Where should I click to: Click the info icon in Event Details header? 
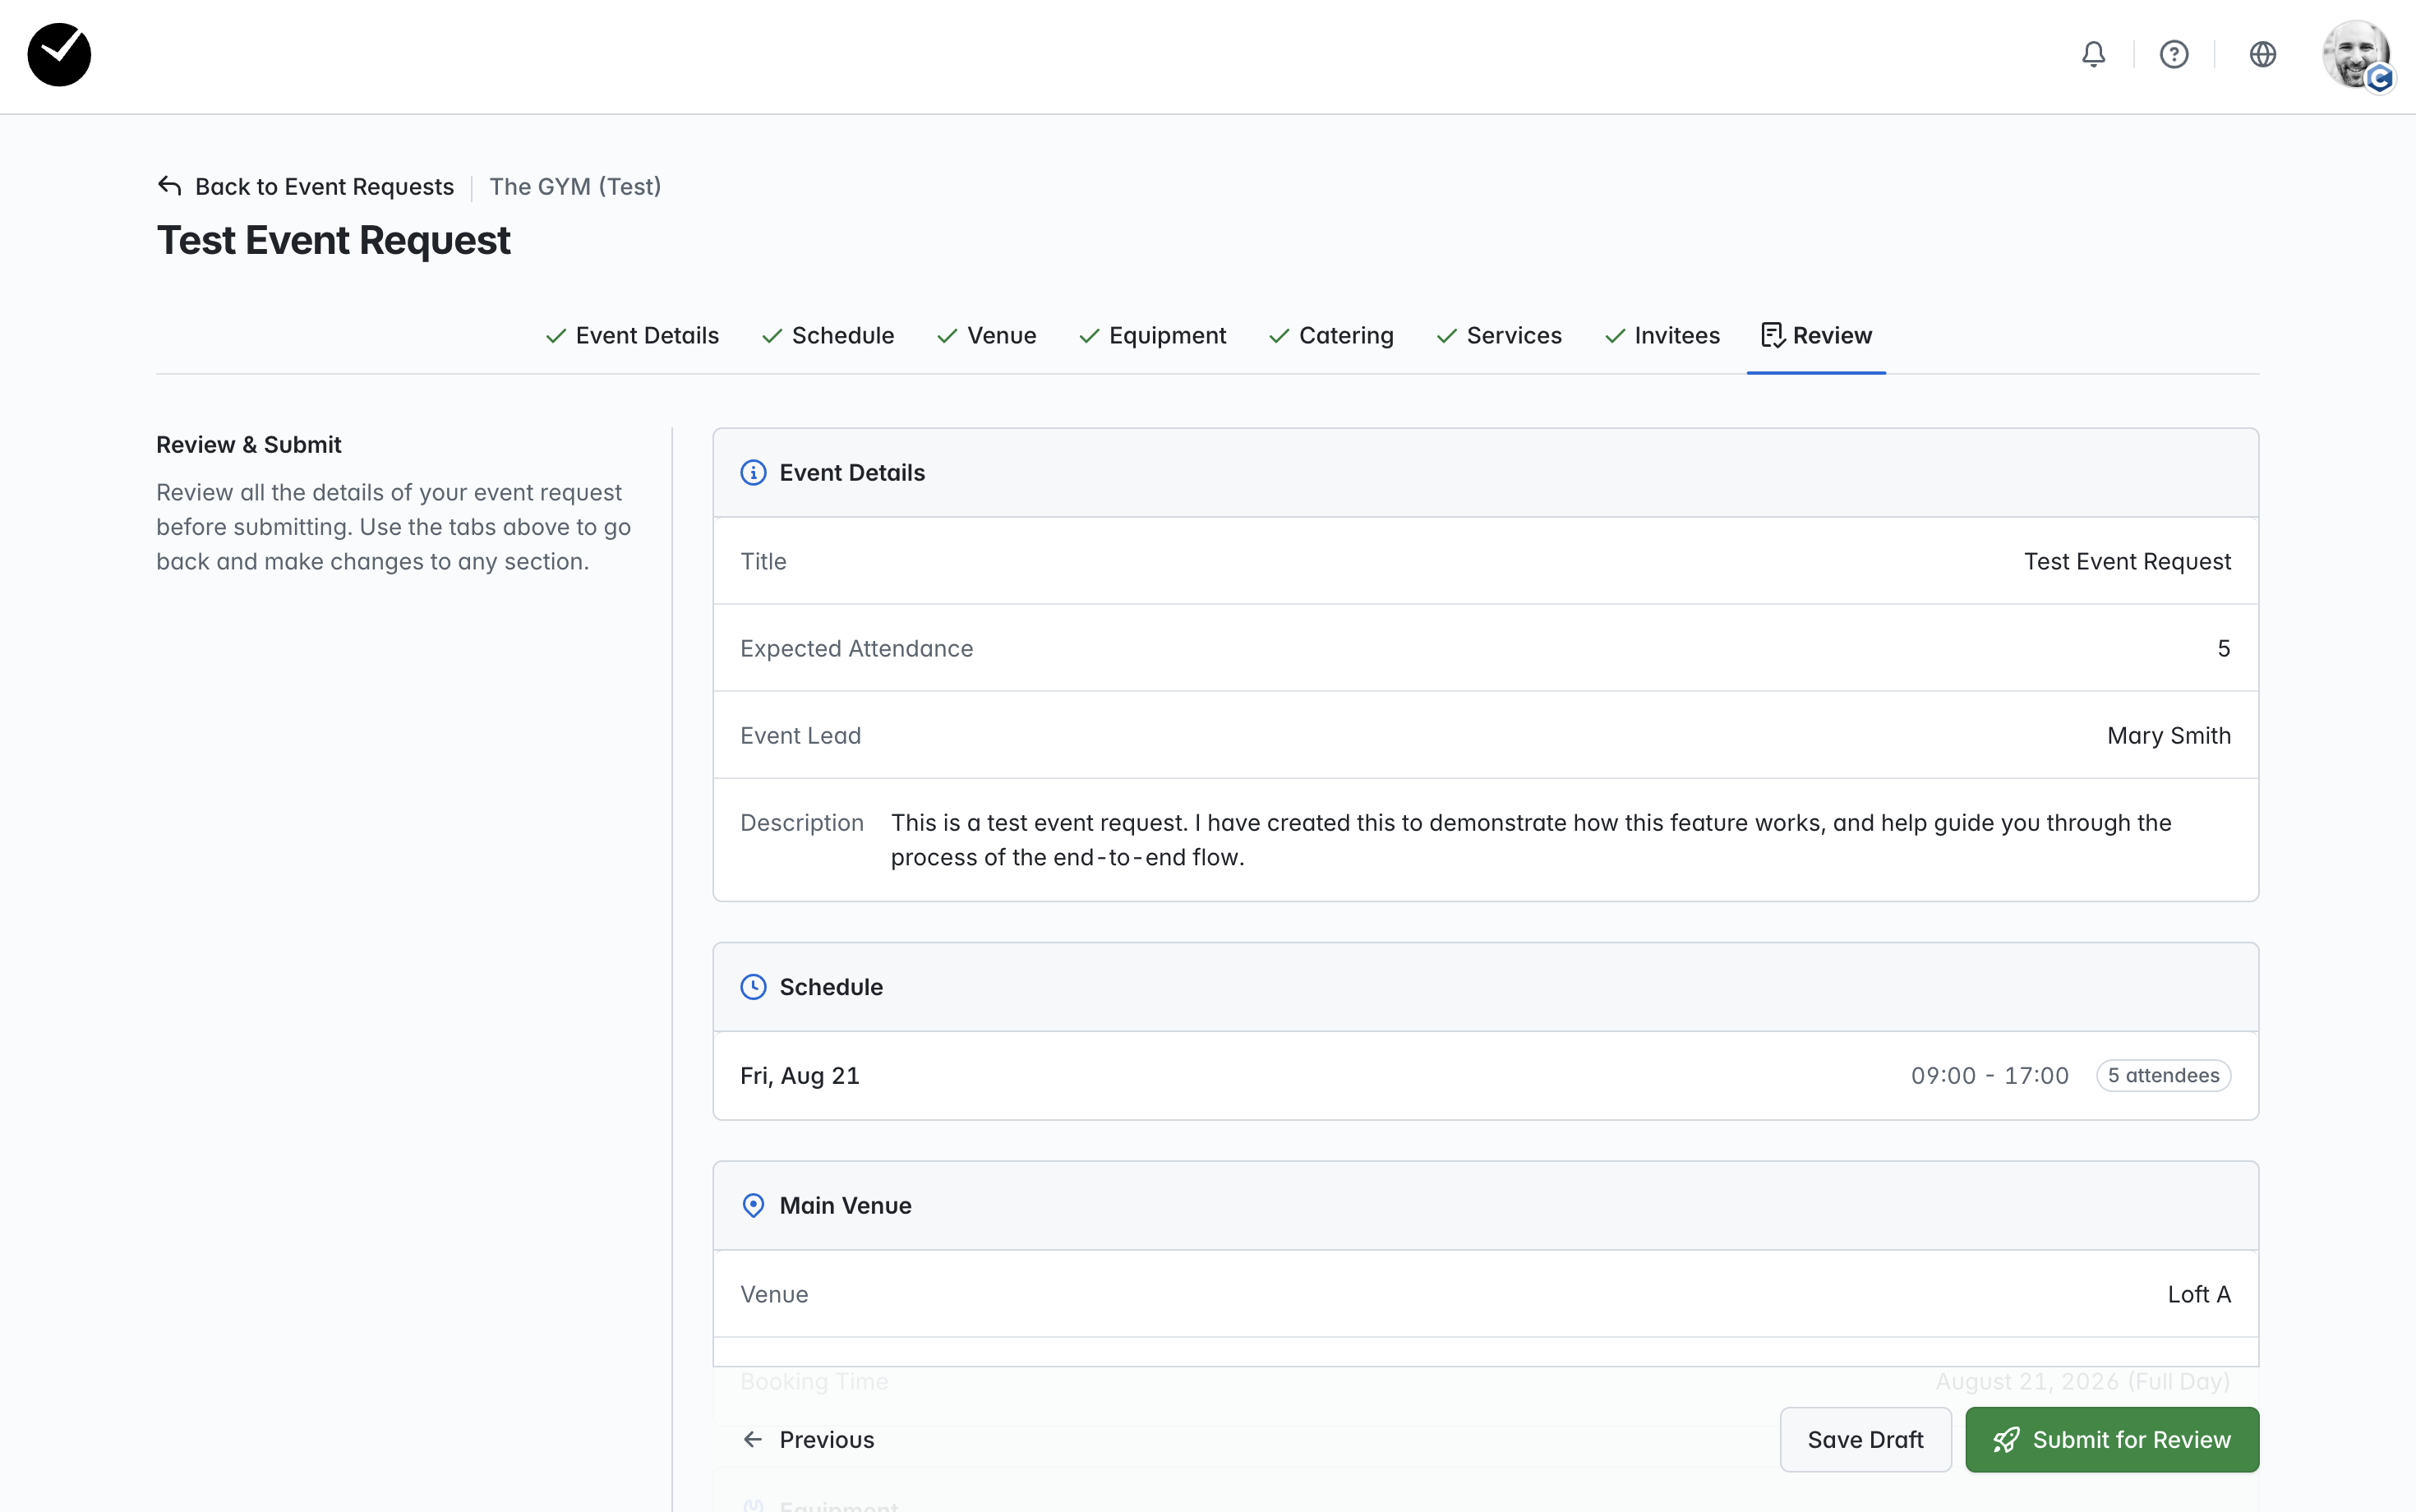[x=753, y=473]
